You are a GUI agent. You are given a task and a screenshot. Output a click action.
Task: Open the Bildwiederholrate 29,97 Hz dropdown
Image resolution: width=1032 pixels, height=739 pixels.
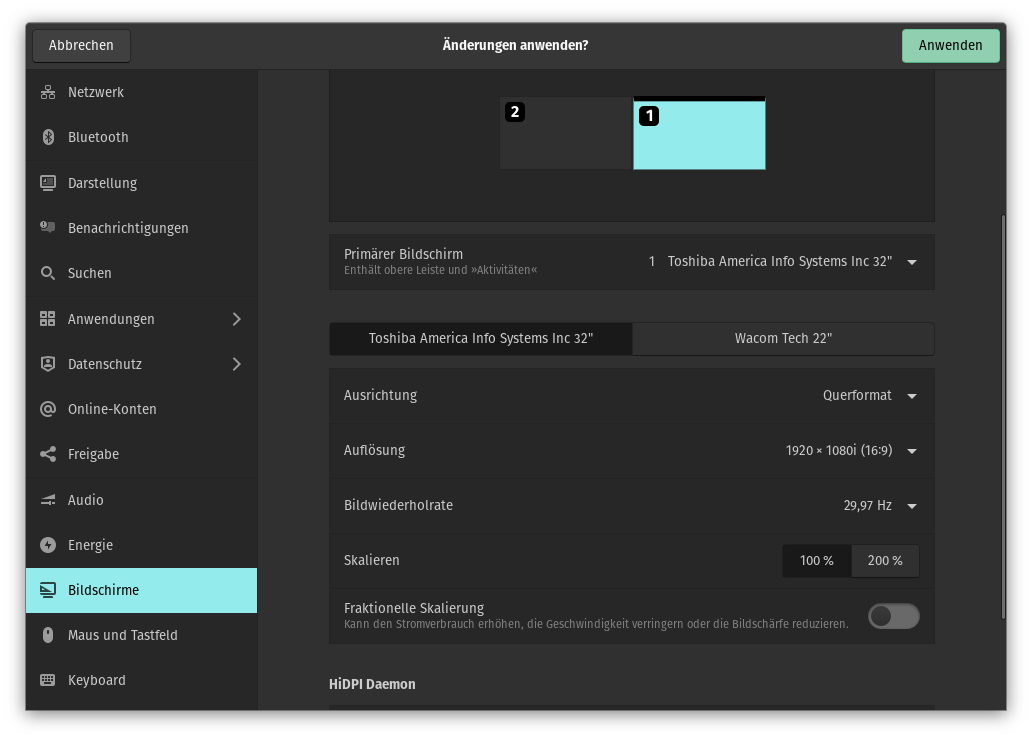pyautogui.click(x=879, y=506)
